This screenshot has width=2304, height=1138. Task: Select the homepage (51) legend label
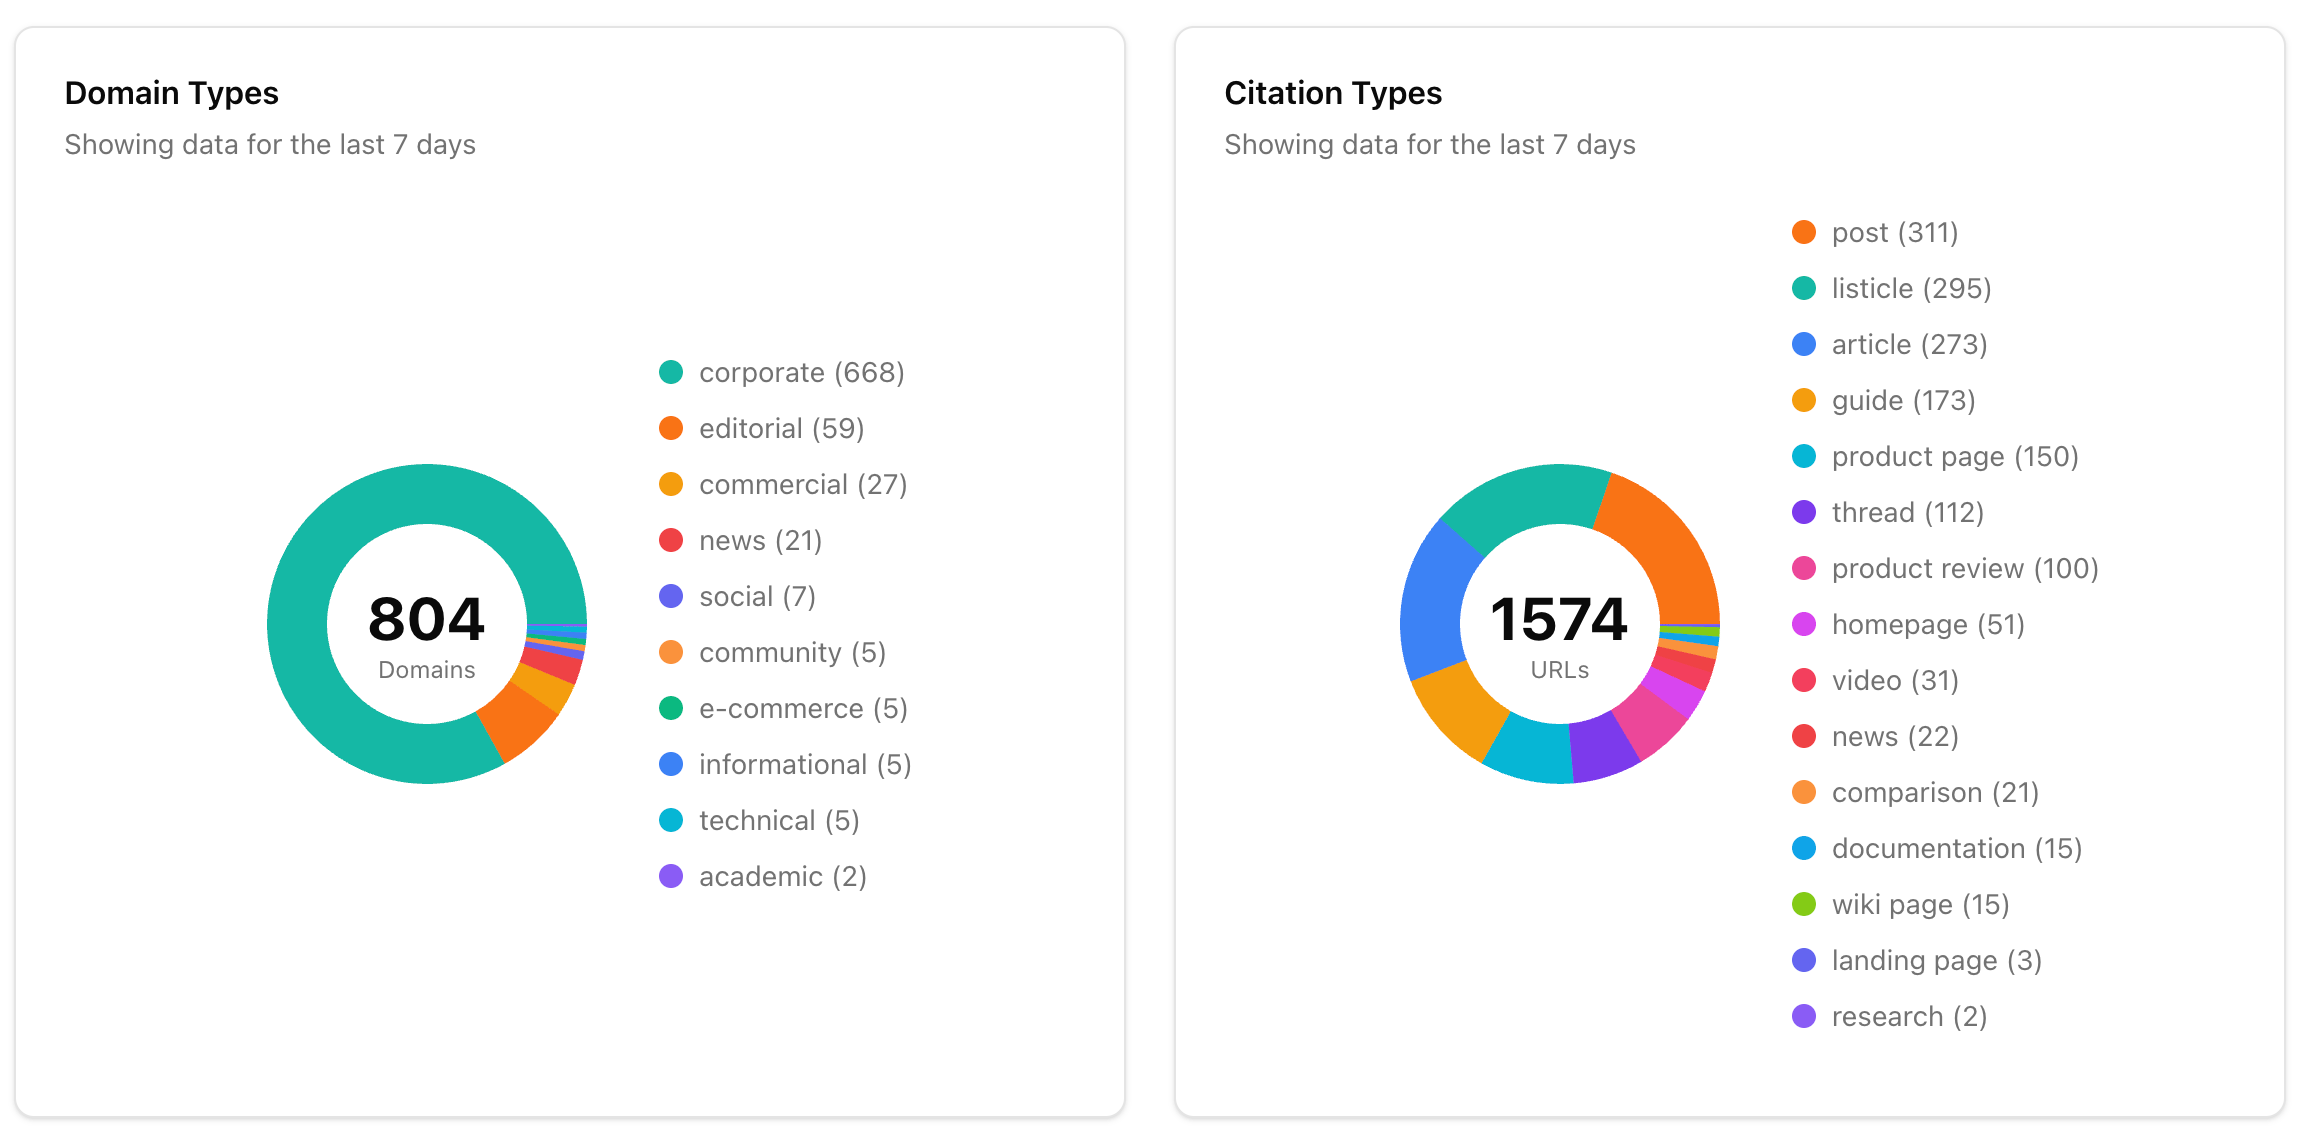1928,625
